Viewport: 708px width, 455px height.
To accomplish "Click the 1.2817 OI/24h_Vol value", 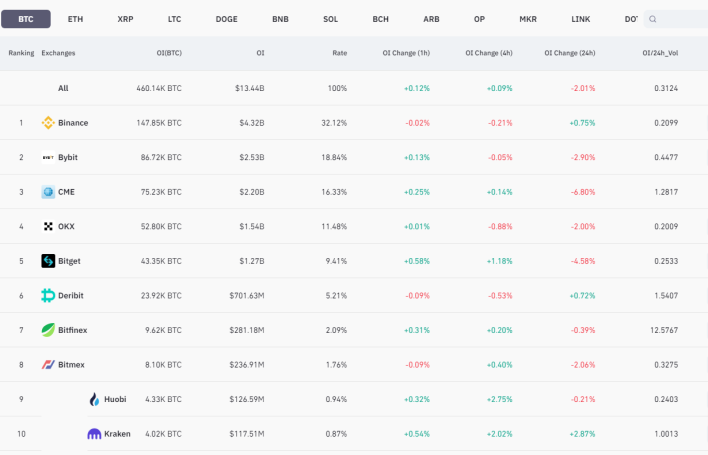I will click(666, 192).
